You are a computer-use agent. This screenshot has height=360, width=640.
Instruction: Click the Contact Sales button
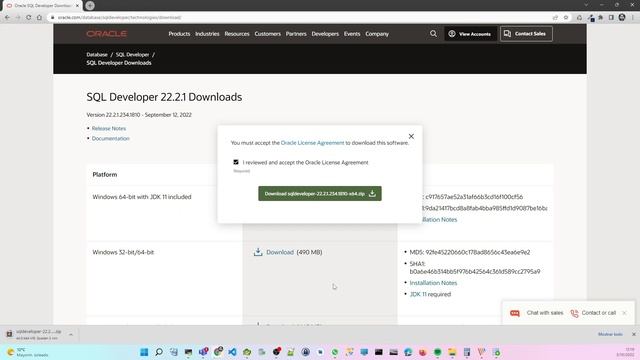pos(526,34)
